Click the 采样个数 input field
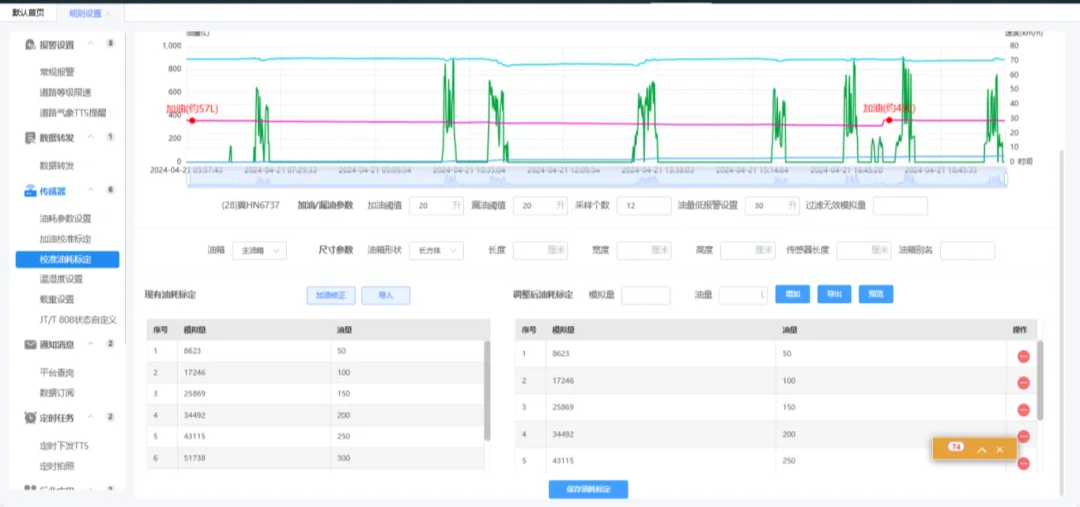Image resolution: width=1080 pixels, height=507 pixels. (x=644, y=206)
